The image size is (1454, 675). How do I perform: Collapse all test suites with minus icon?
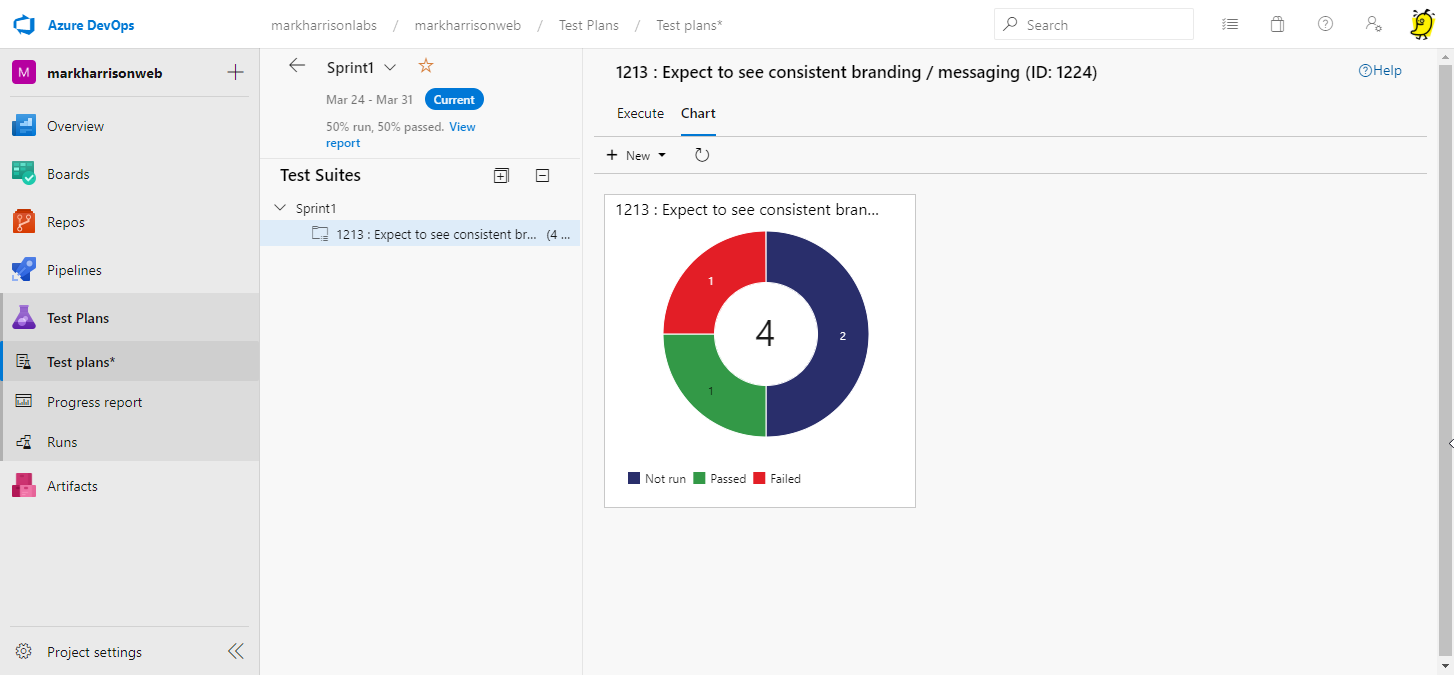pyautogui.click(x=542, y=176)
